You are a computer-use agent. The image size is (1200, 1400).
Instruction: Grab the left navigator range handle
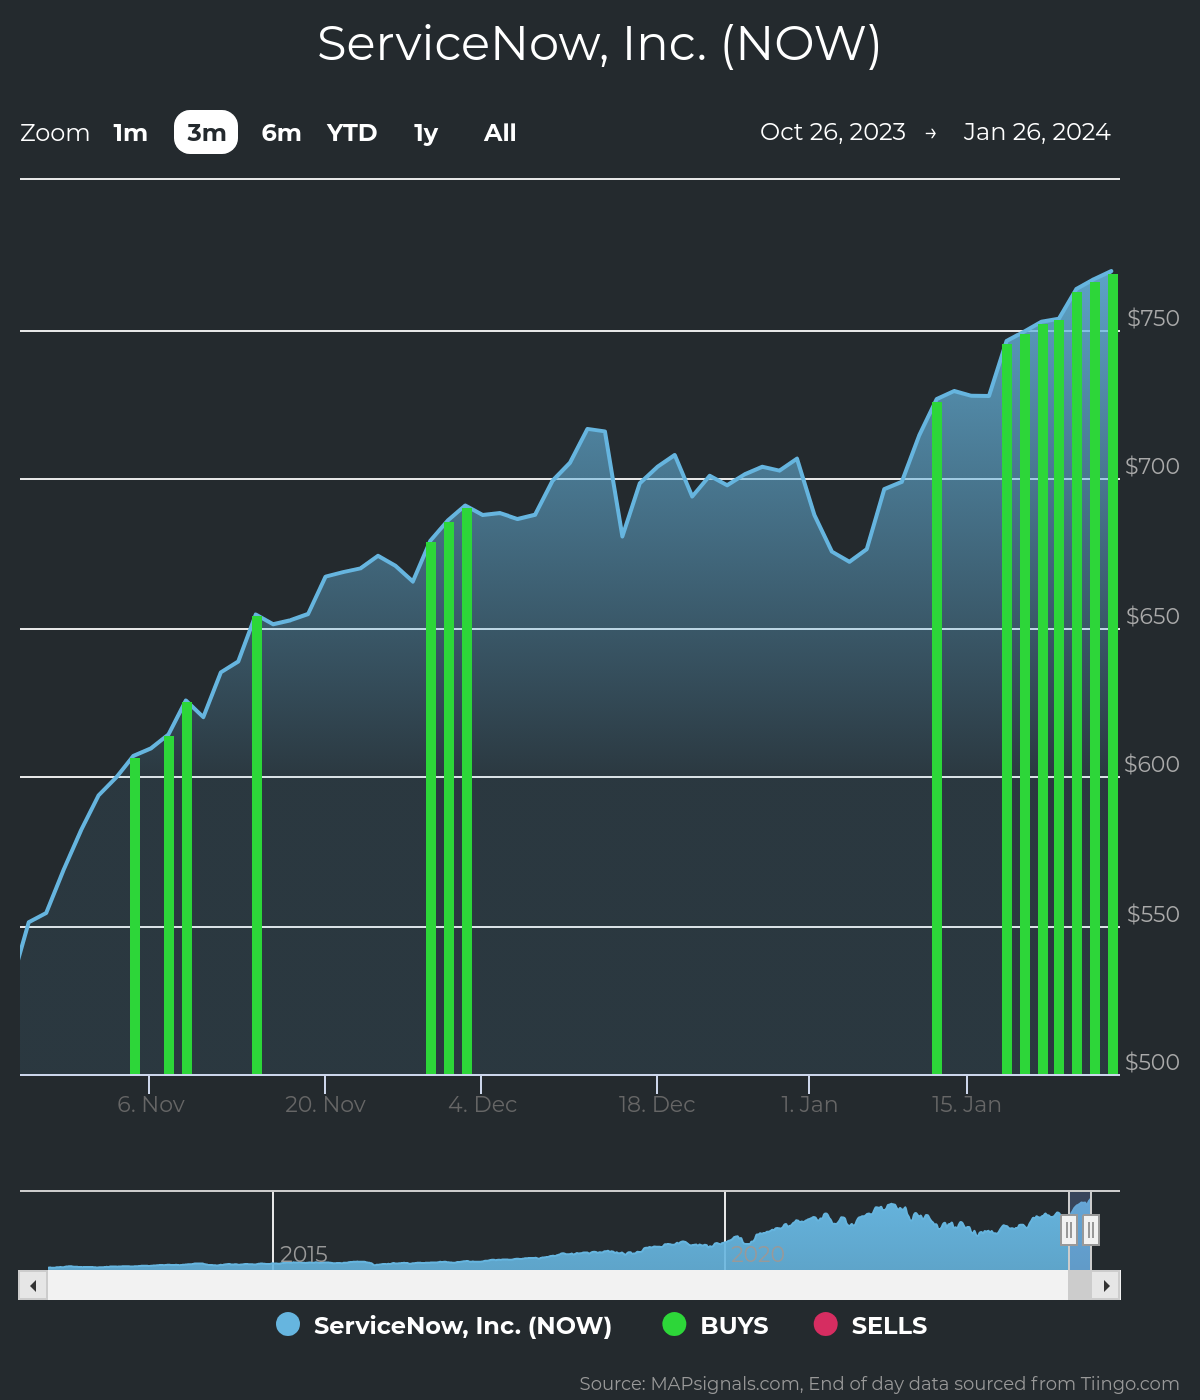click(x=1069, y=1230)
